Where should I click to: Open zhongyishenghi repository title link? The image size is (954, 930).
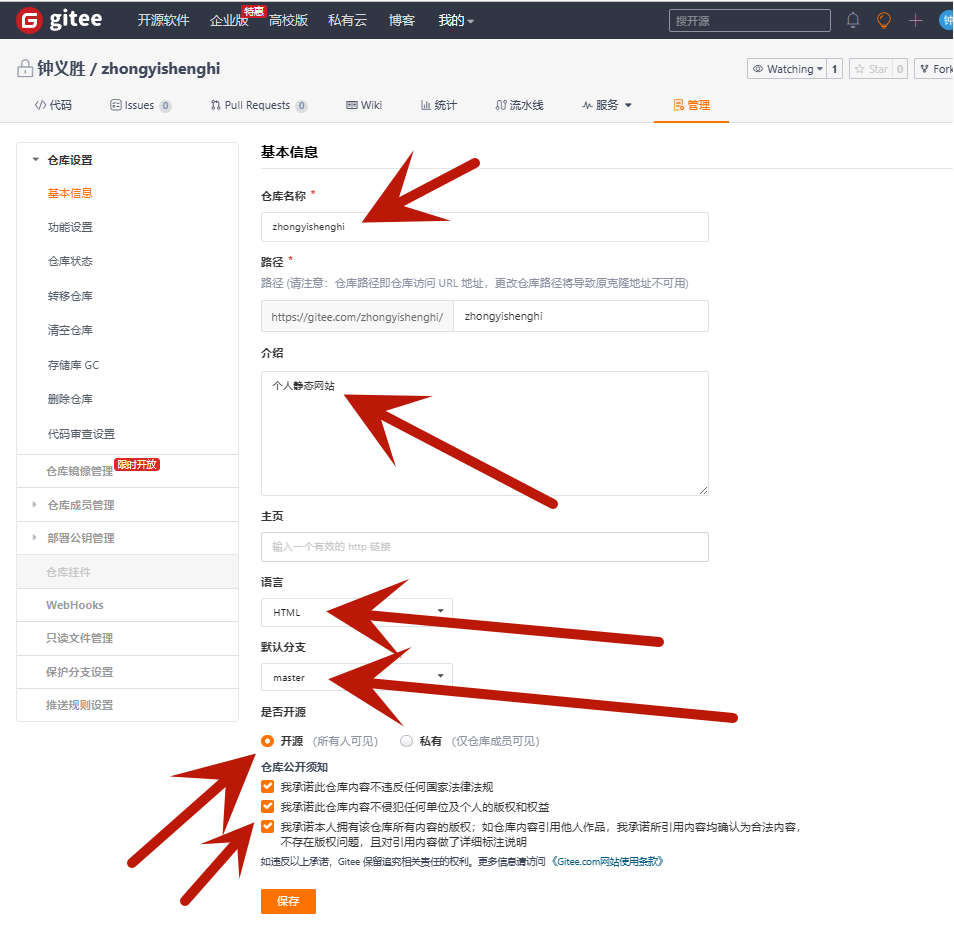[x=161, y=68]
